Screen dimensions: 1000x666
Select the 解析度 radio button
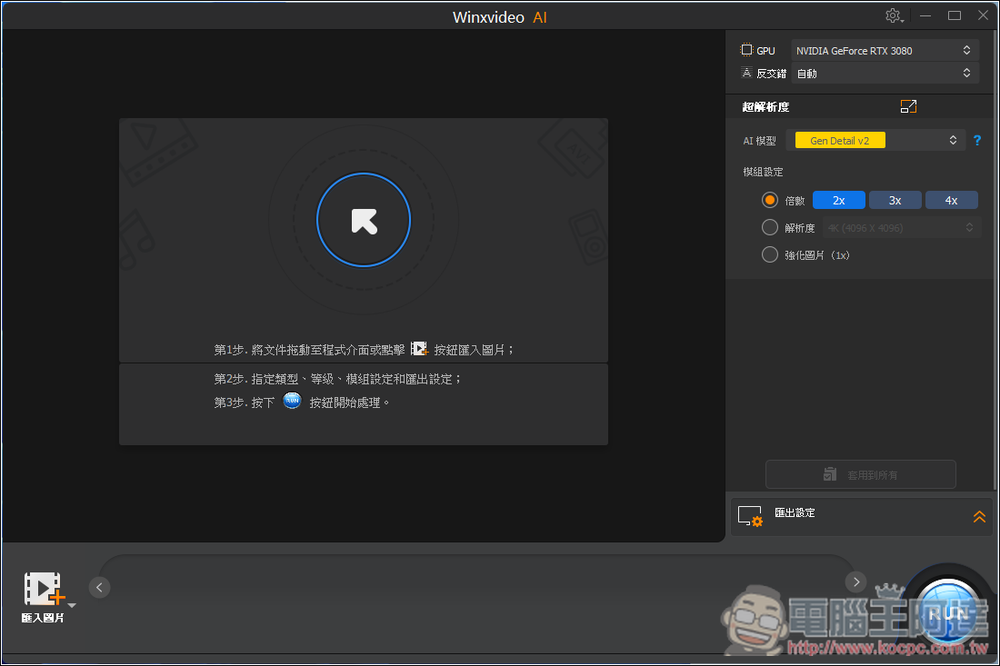770,227
